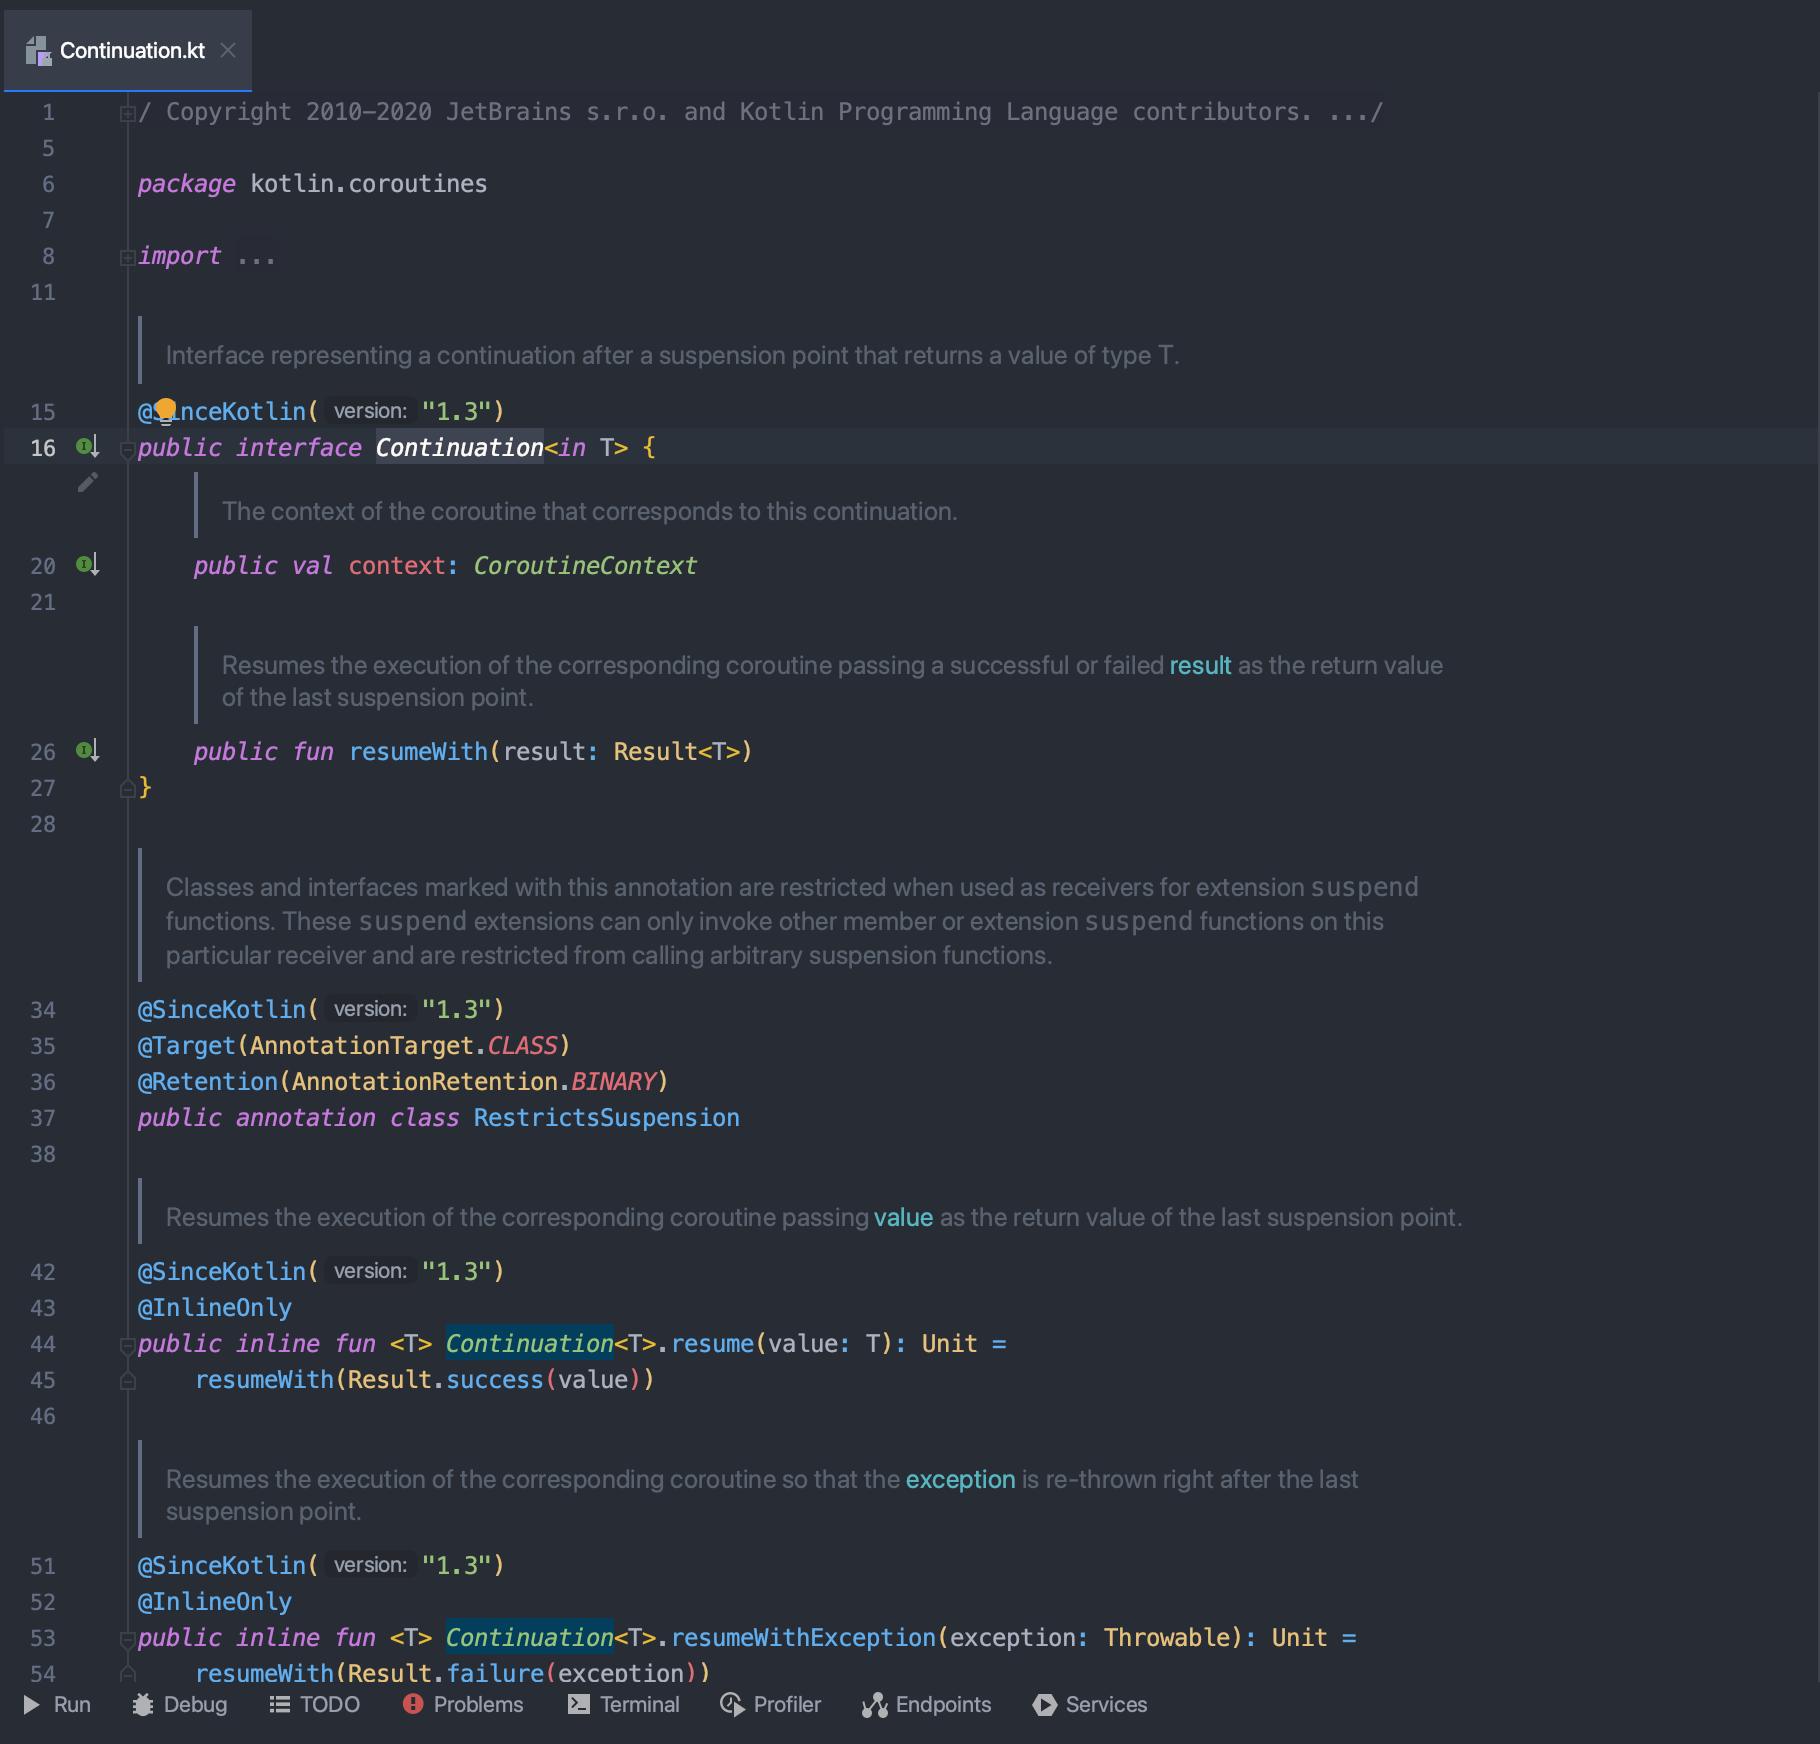Click the yellow intention bulb on line 15
This screenshot has height=1744, width=1820.
pyautogui.click(x=165, y=410)
